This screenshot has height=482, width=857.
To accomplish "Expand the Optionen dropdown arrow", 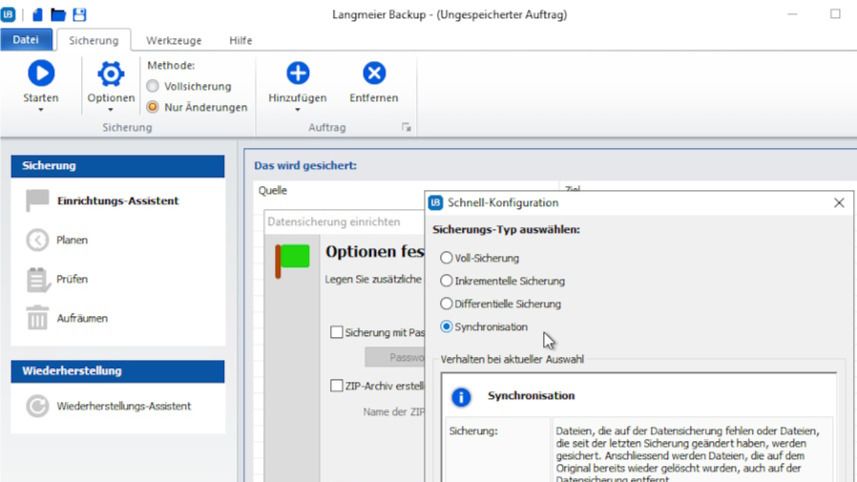I will 111,110.
